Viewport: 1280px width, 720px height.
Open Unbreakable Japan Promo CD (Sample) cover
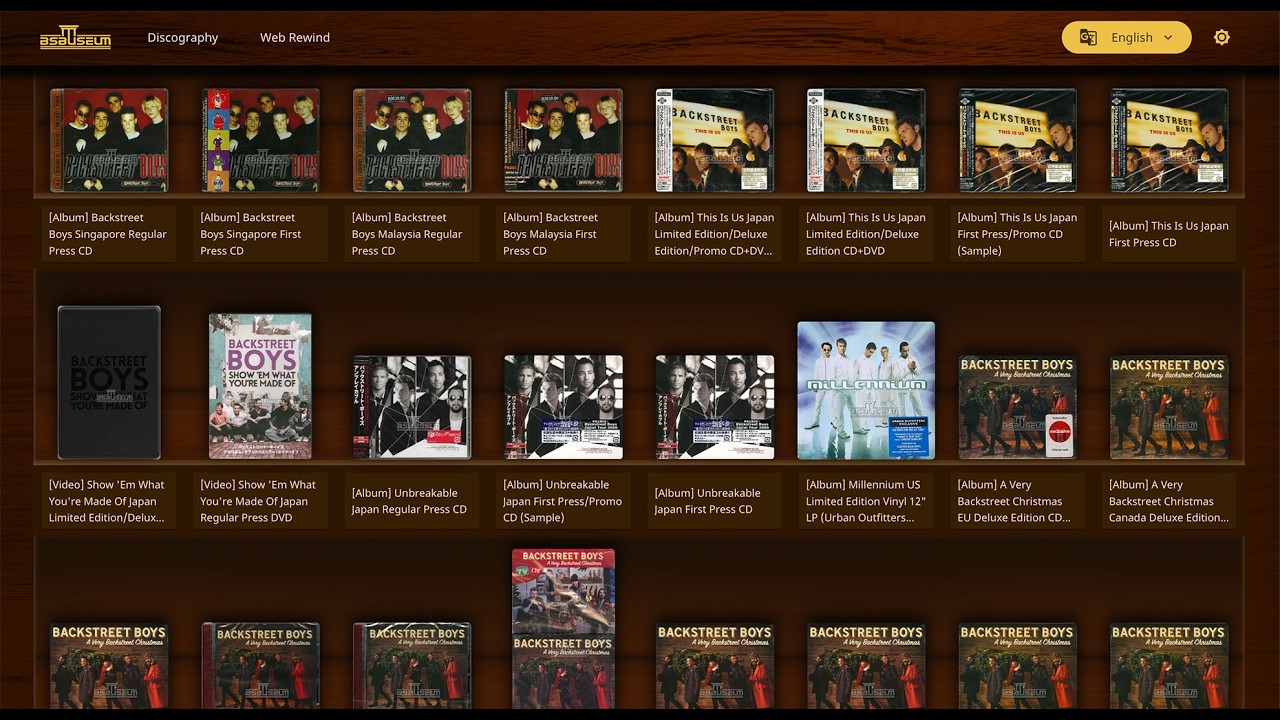point(563,407)
